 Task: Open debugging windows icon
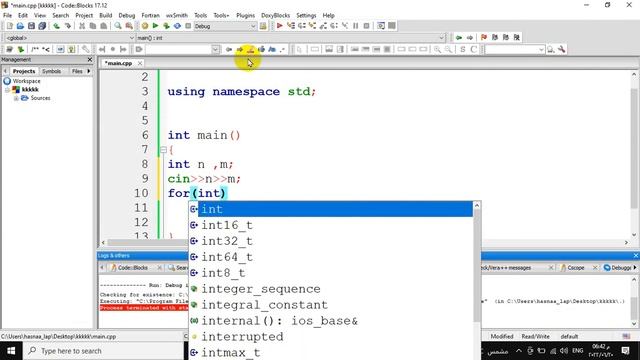(x=381, y=26)
